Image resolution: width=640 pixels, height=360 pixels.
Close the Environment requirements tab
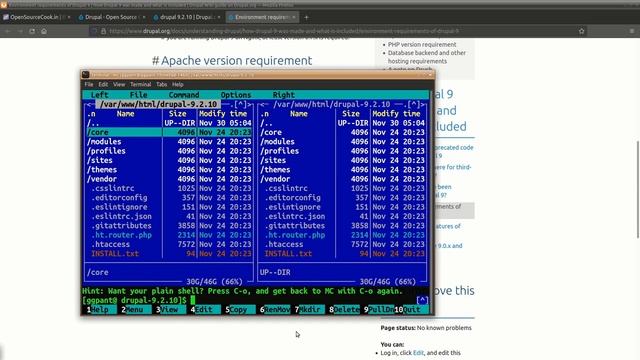point(293,17)
